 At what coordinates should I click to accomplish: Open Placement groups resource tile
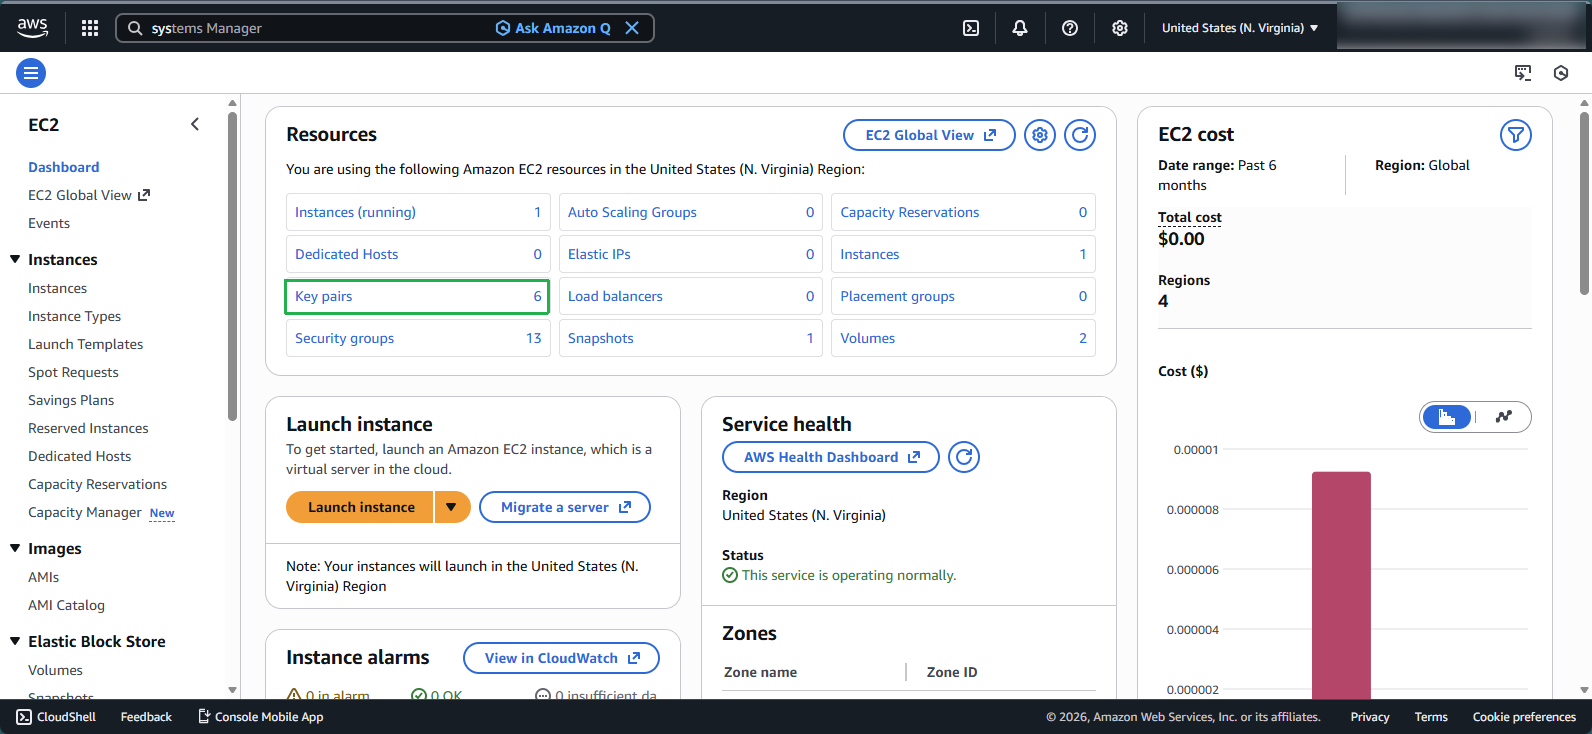point(963,296)
